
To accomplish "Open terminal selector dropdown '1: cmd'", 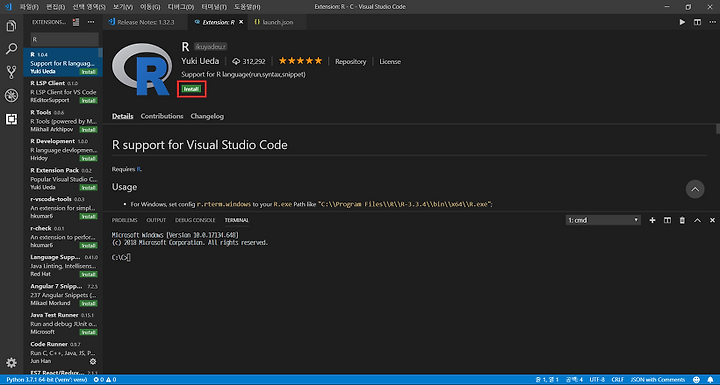I will [603, 220].
